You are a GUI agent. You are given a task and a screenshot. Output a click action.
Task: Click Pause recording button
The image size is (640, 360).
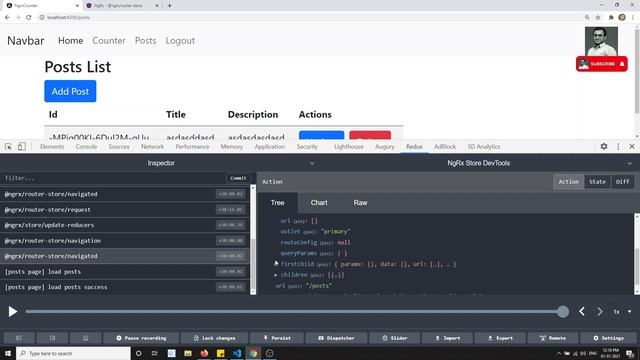click(x=141, y=338)
